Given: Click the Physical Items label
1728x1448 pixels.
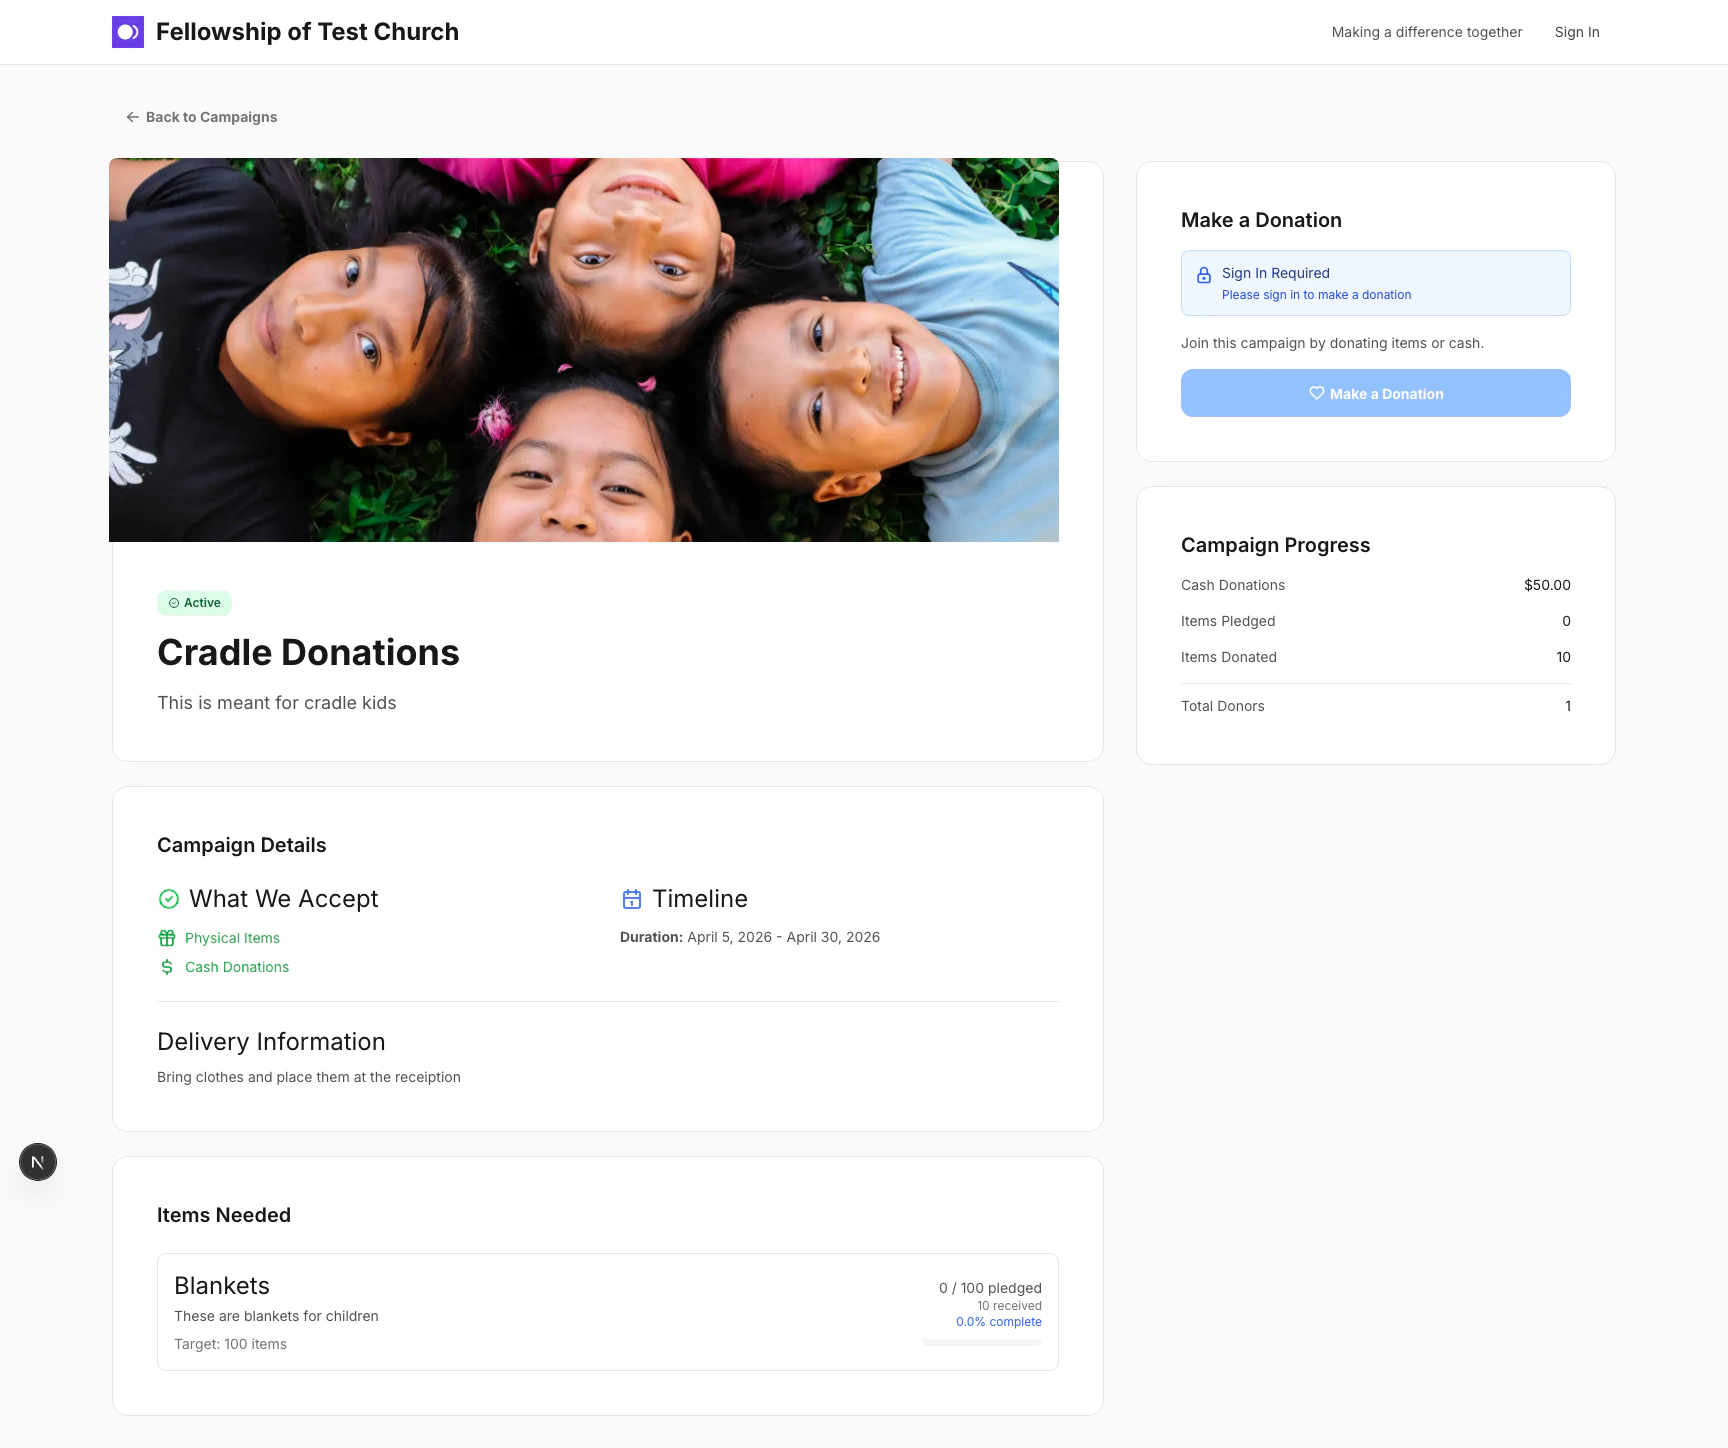Looking at the screenshot, I should coord(232,938).
